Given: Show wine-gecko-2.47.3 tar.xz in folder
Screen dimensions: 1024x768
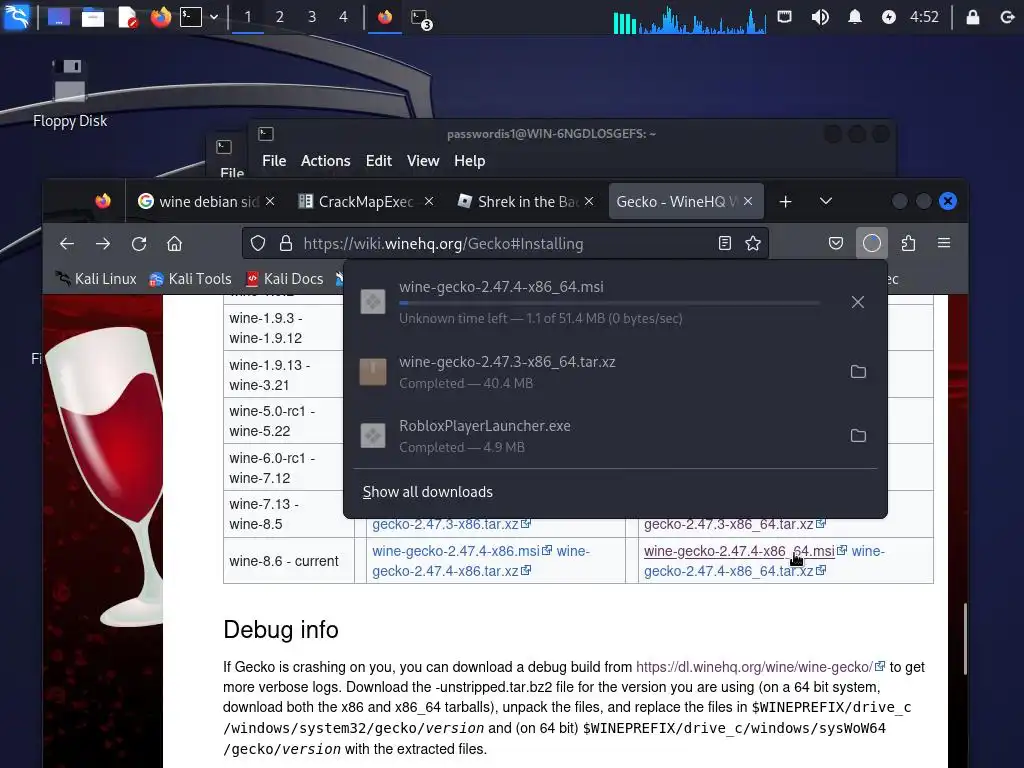Looking at the screenshot, I should pos(858,372).
